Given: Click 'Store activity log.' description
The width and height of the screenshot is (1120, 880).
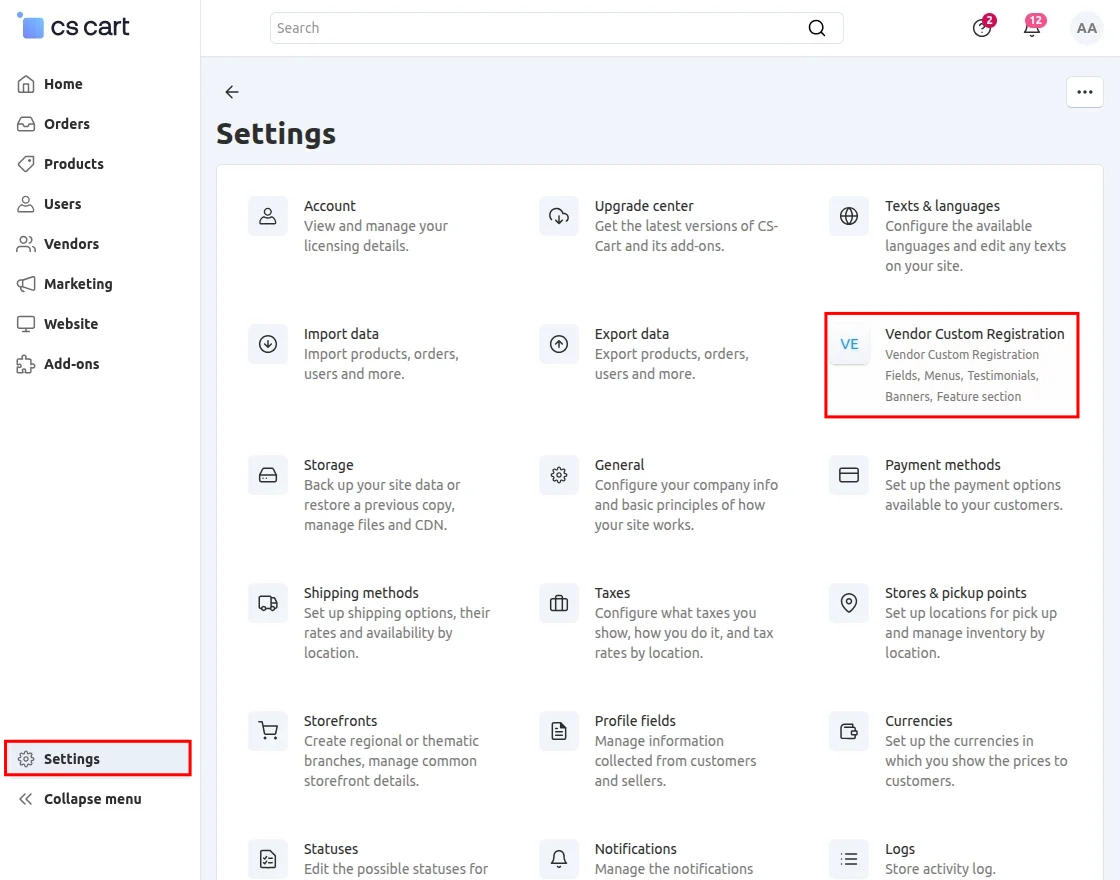Looking at the screenshot, I should click(x=940, y=869).
